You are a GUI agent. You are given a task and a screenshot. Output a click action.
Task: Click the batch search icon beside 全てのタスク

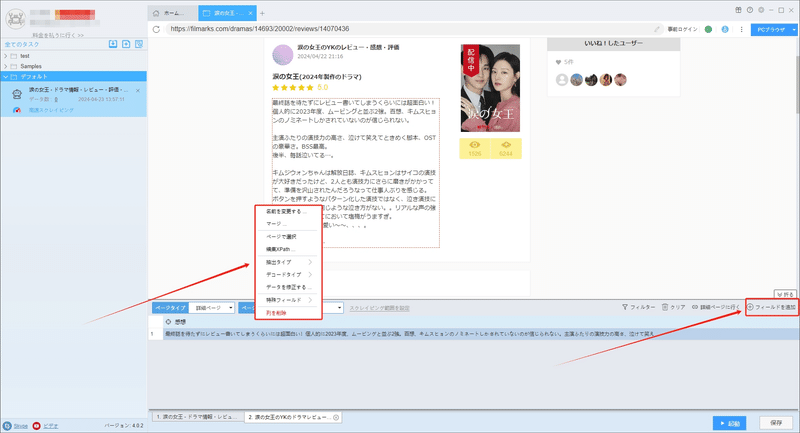click(139, 44)
